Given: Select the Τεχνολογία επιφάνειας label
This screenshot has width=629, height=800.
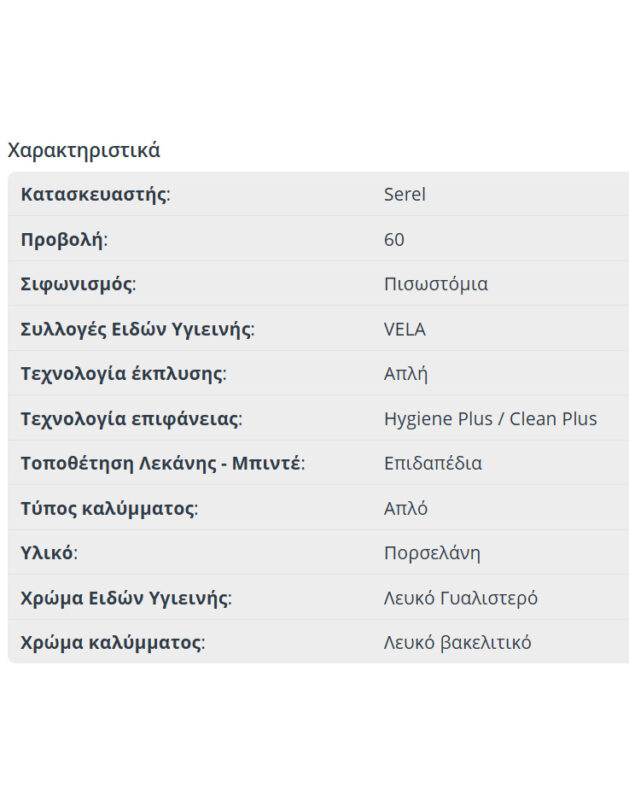Looking at the screenshot, I should [131, 419].
